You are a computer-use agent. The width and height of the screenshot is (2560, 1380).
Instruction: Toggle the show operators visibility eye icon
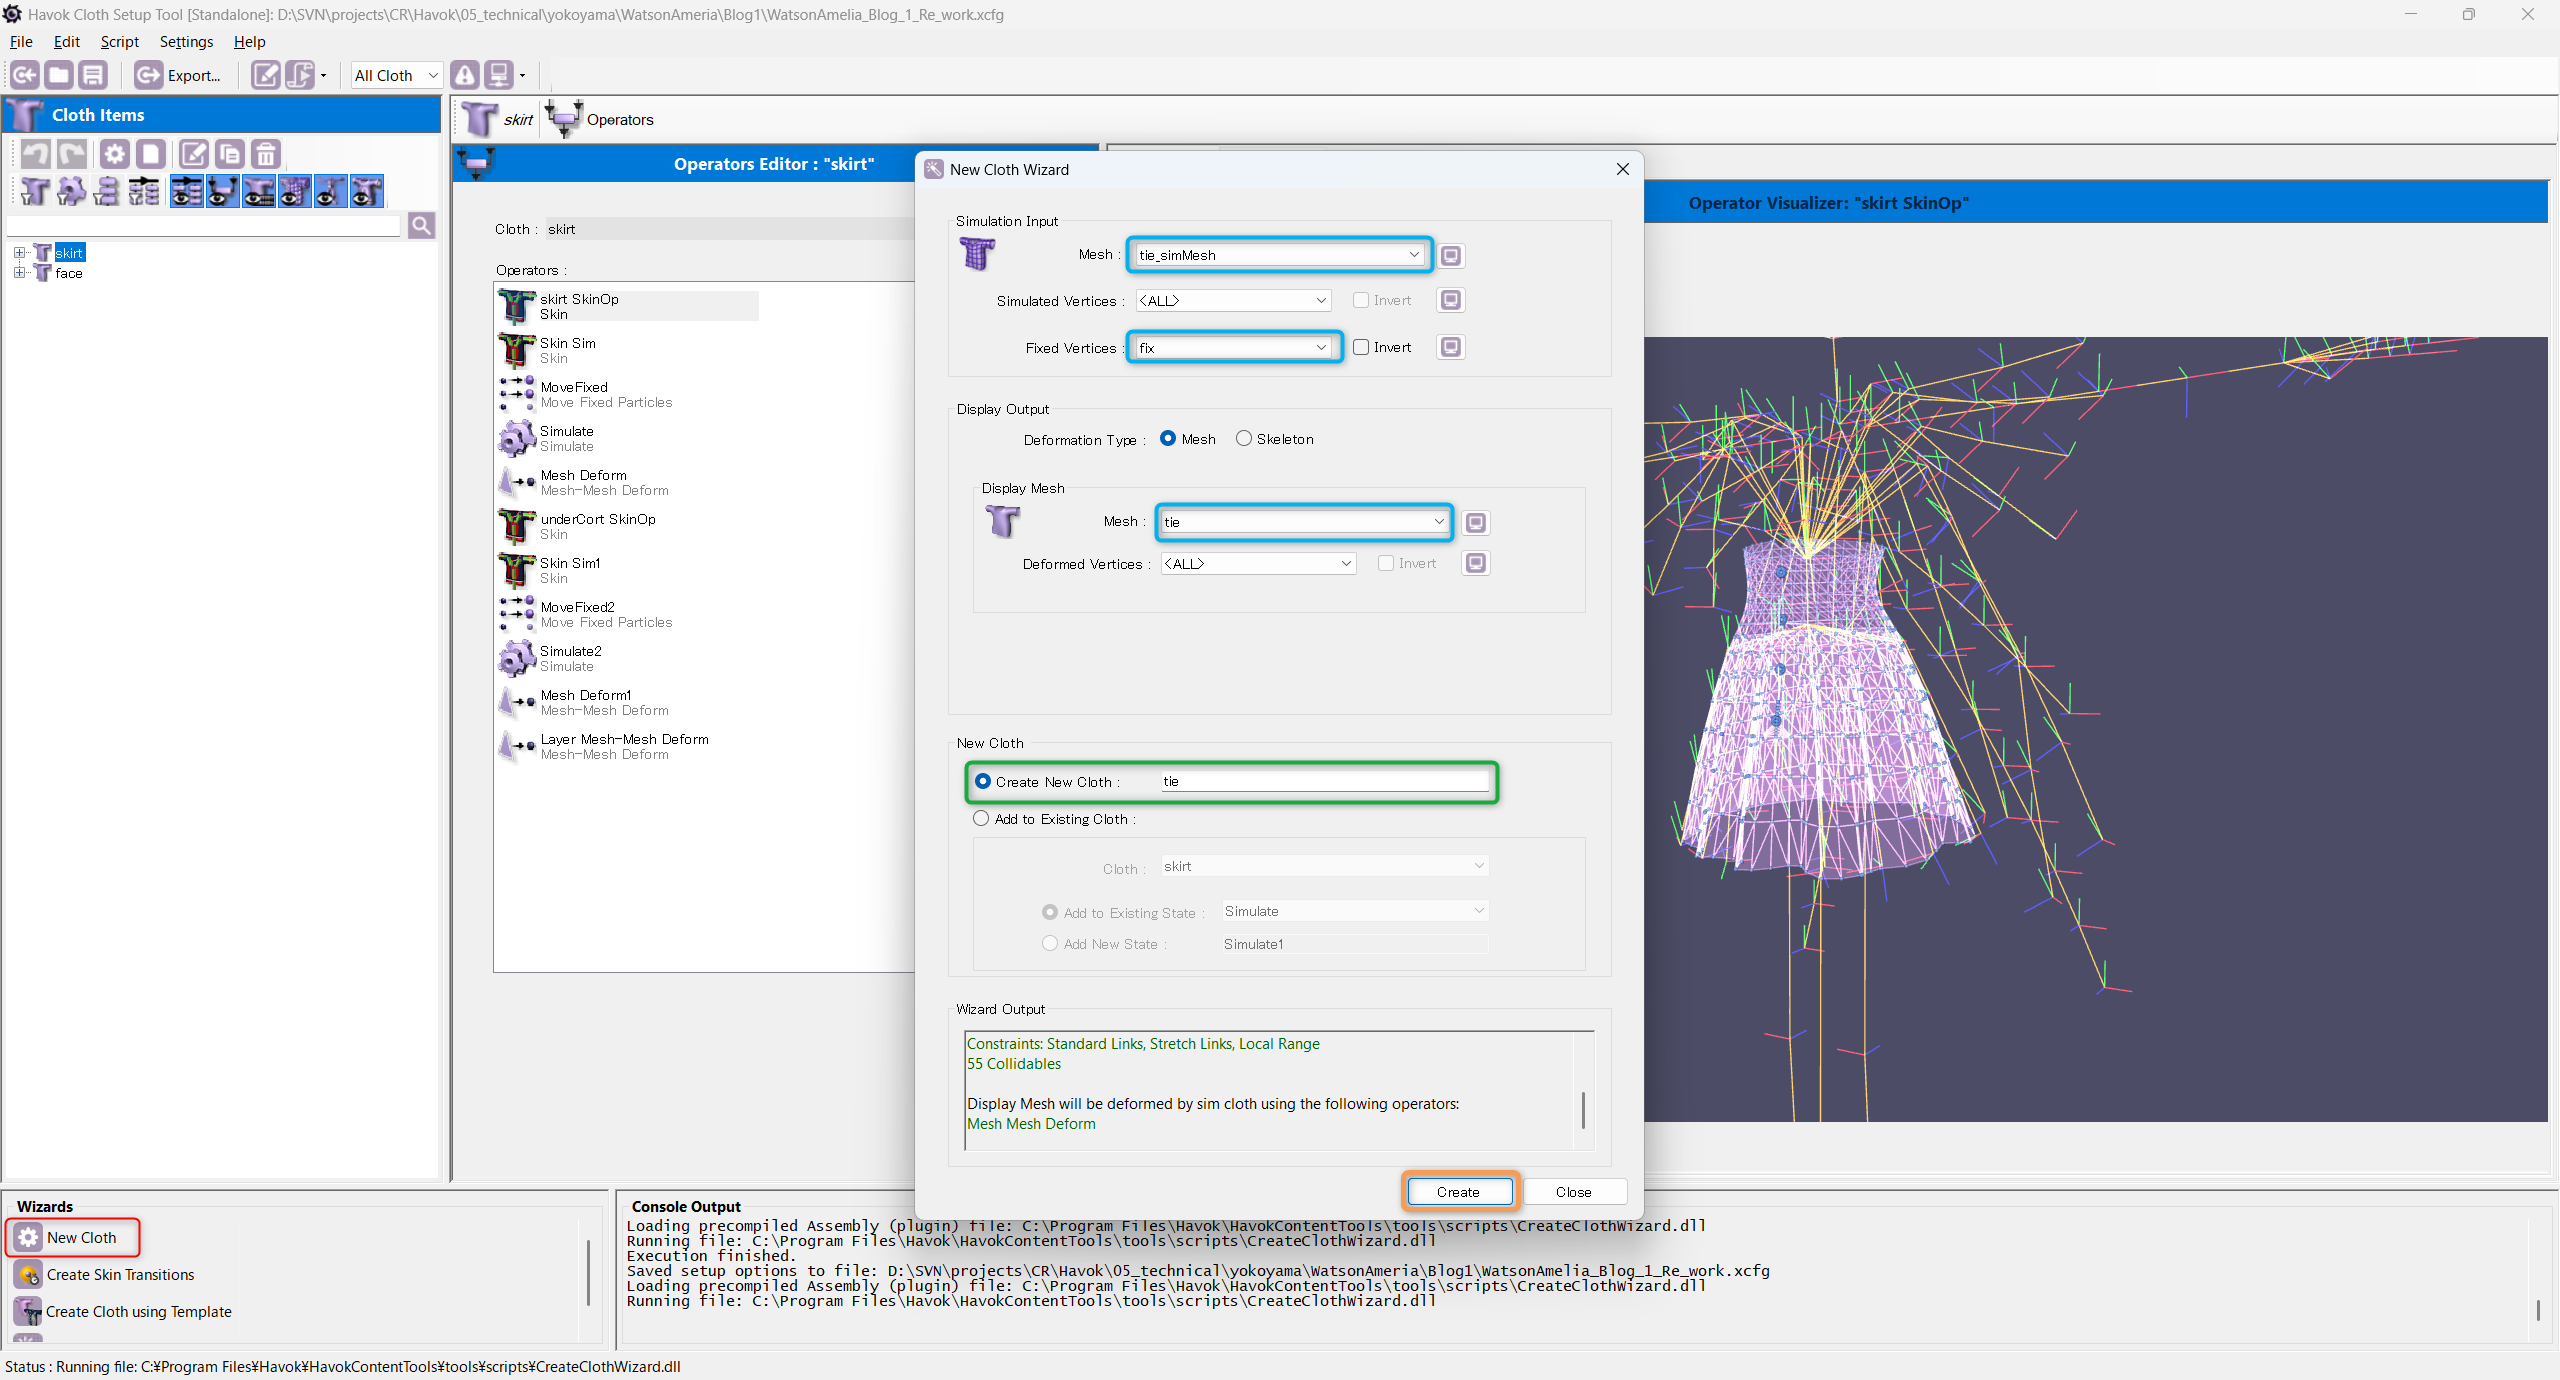(x=187, y=191)
